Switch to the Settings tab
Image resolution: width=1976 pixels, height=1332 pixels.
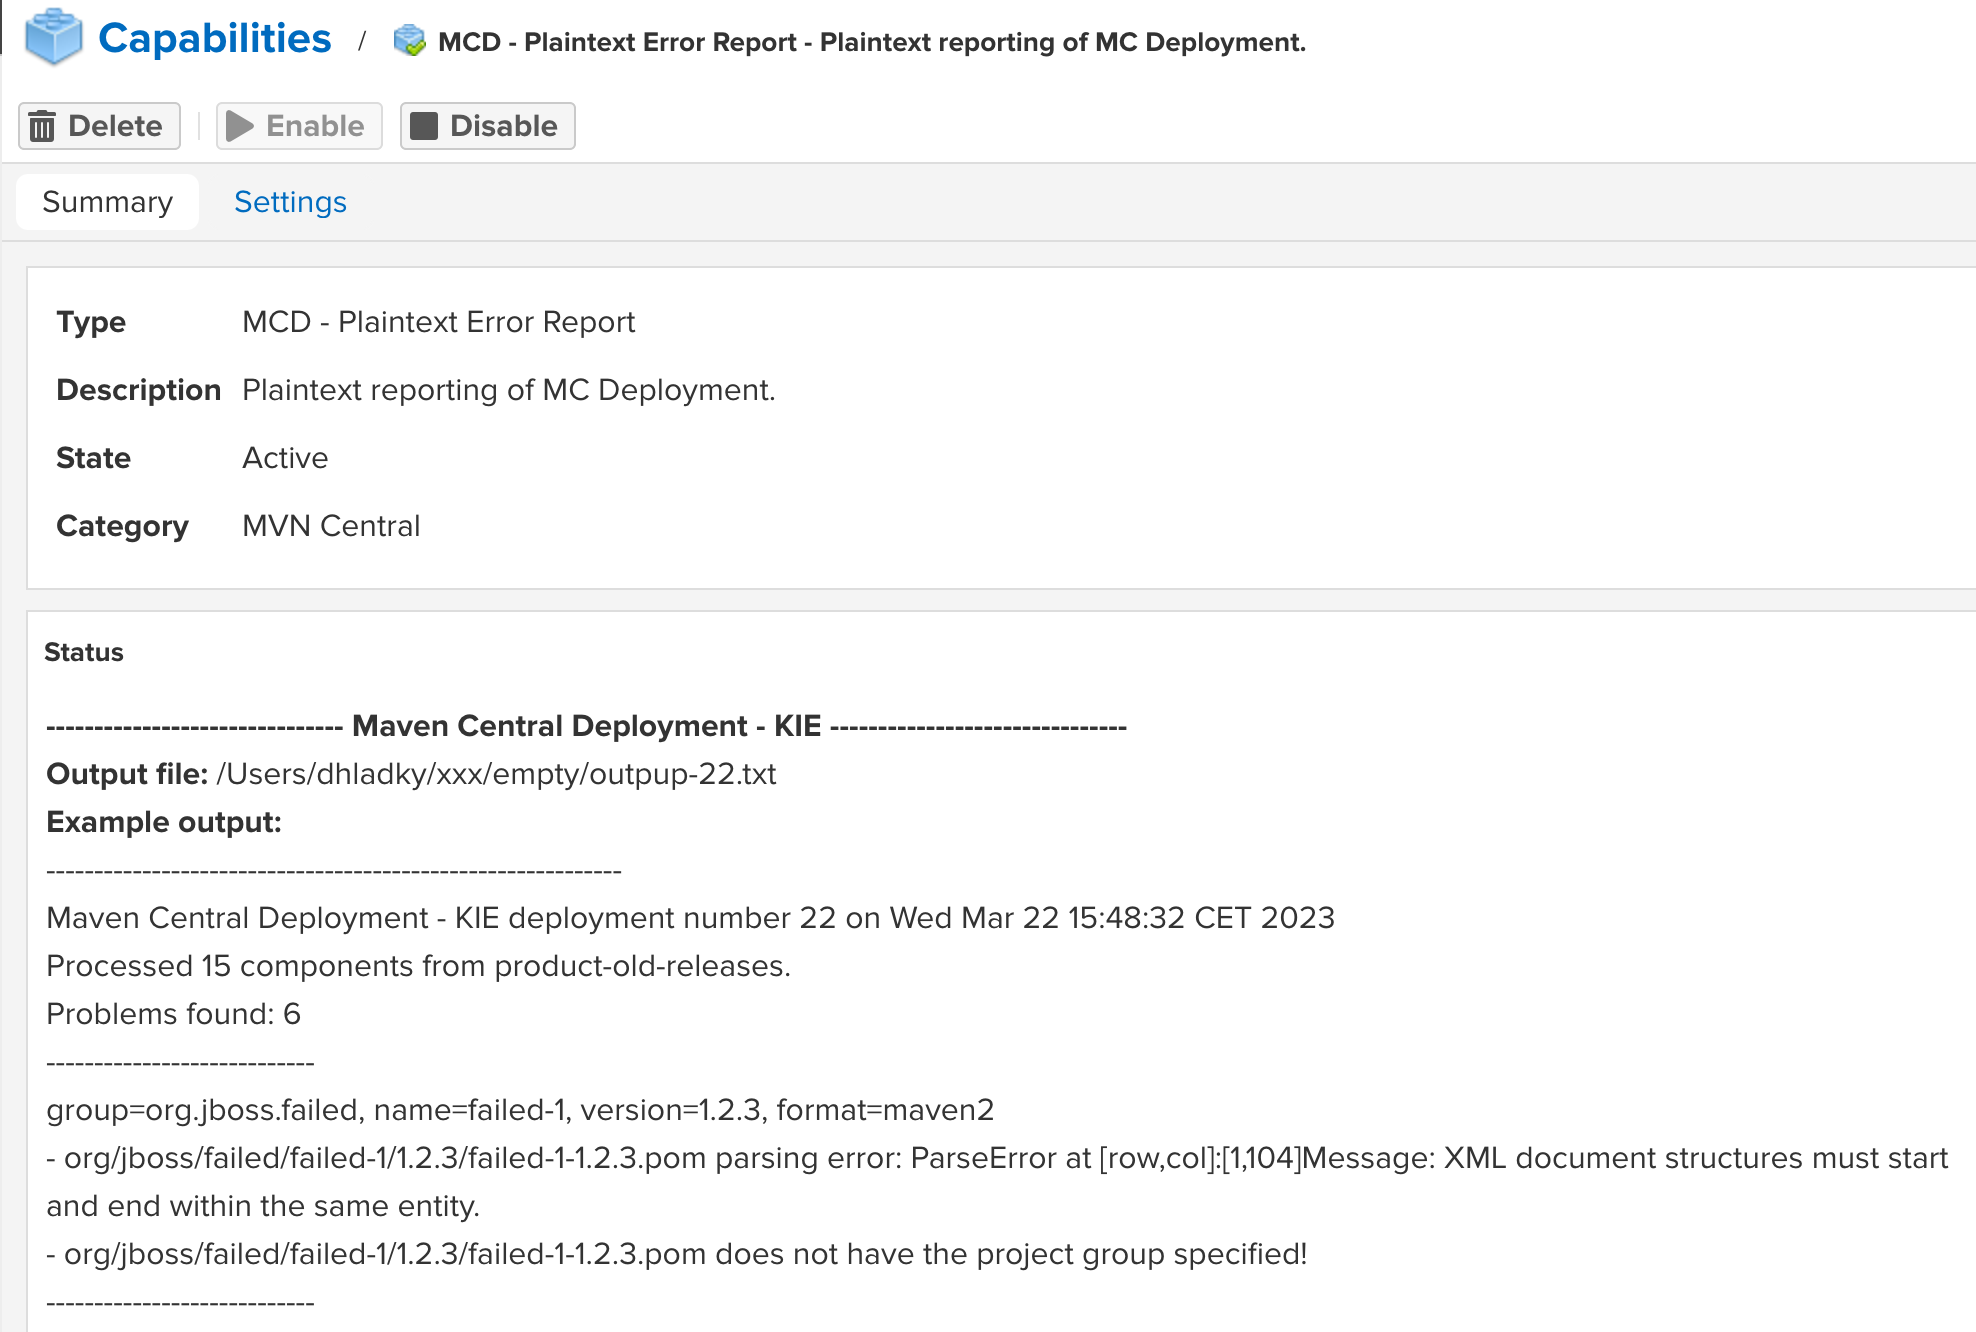click(290, 202)
